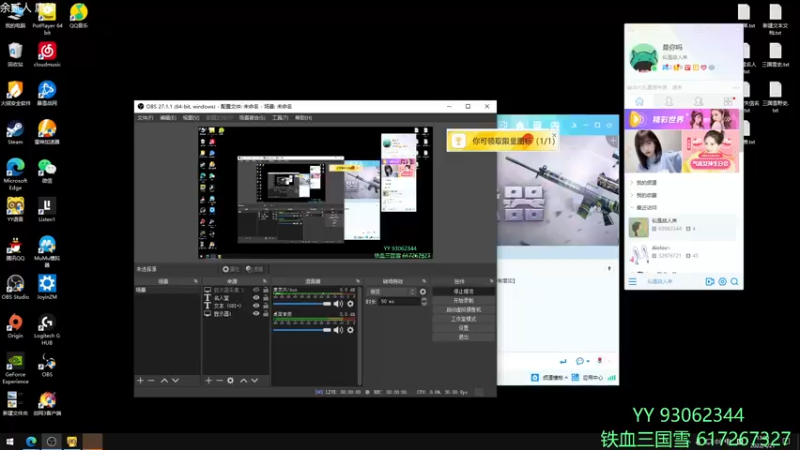Hide the 文本 (GDI+) source
This screenshot has width=800, height=450.
coord(256,306)
